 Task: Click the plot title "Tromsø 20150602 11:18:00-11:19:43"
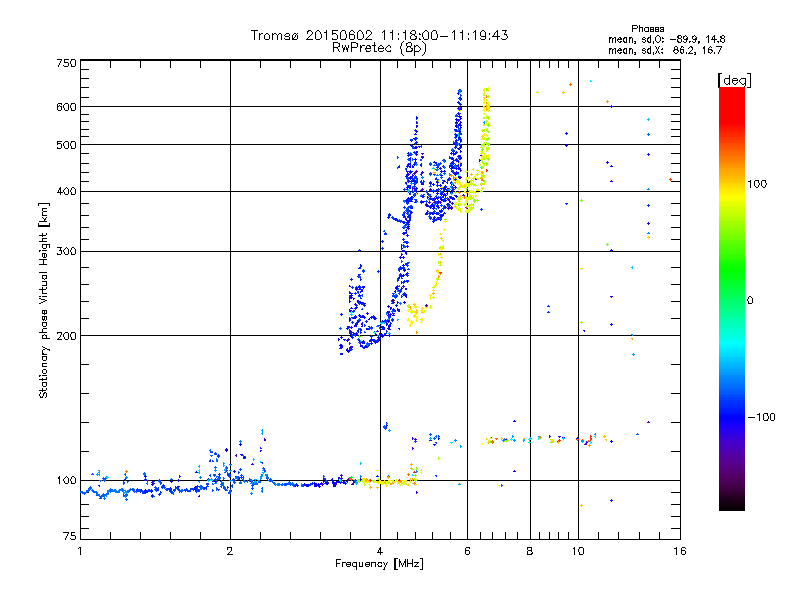pos(379,35)
